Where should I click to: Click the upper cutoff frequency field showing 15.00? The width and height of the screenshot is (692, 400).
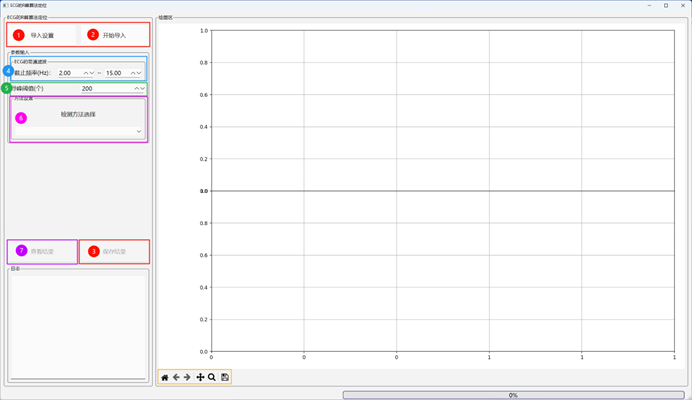click(115, 73)
